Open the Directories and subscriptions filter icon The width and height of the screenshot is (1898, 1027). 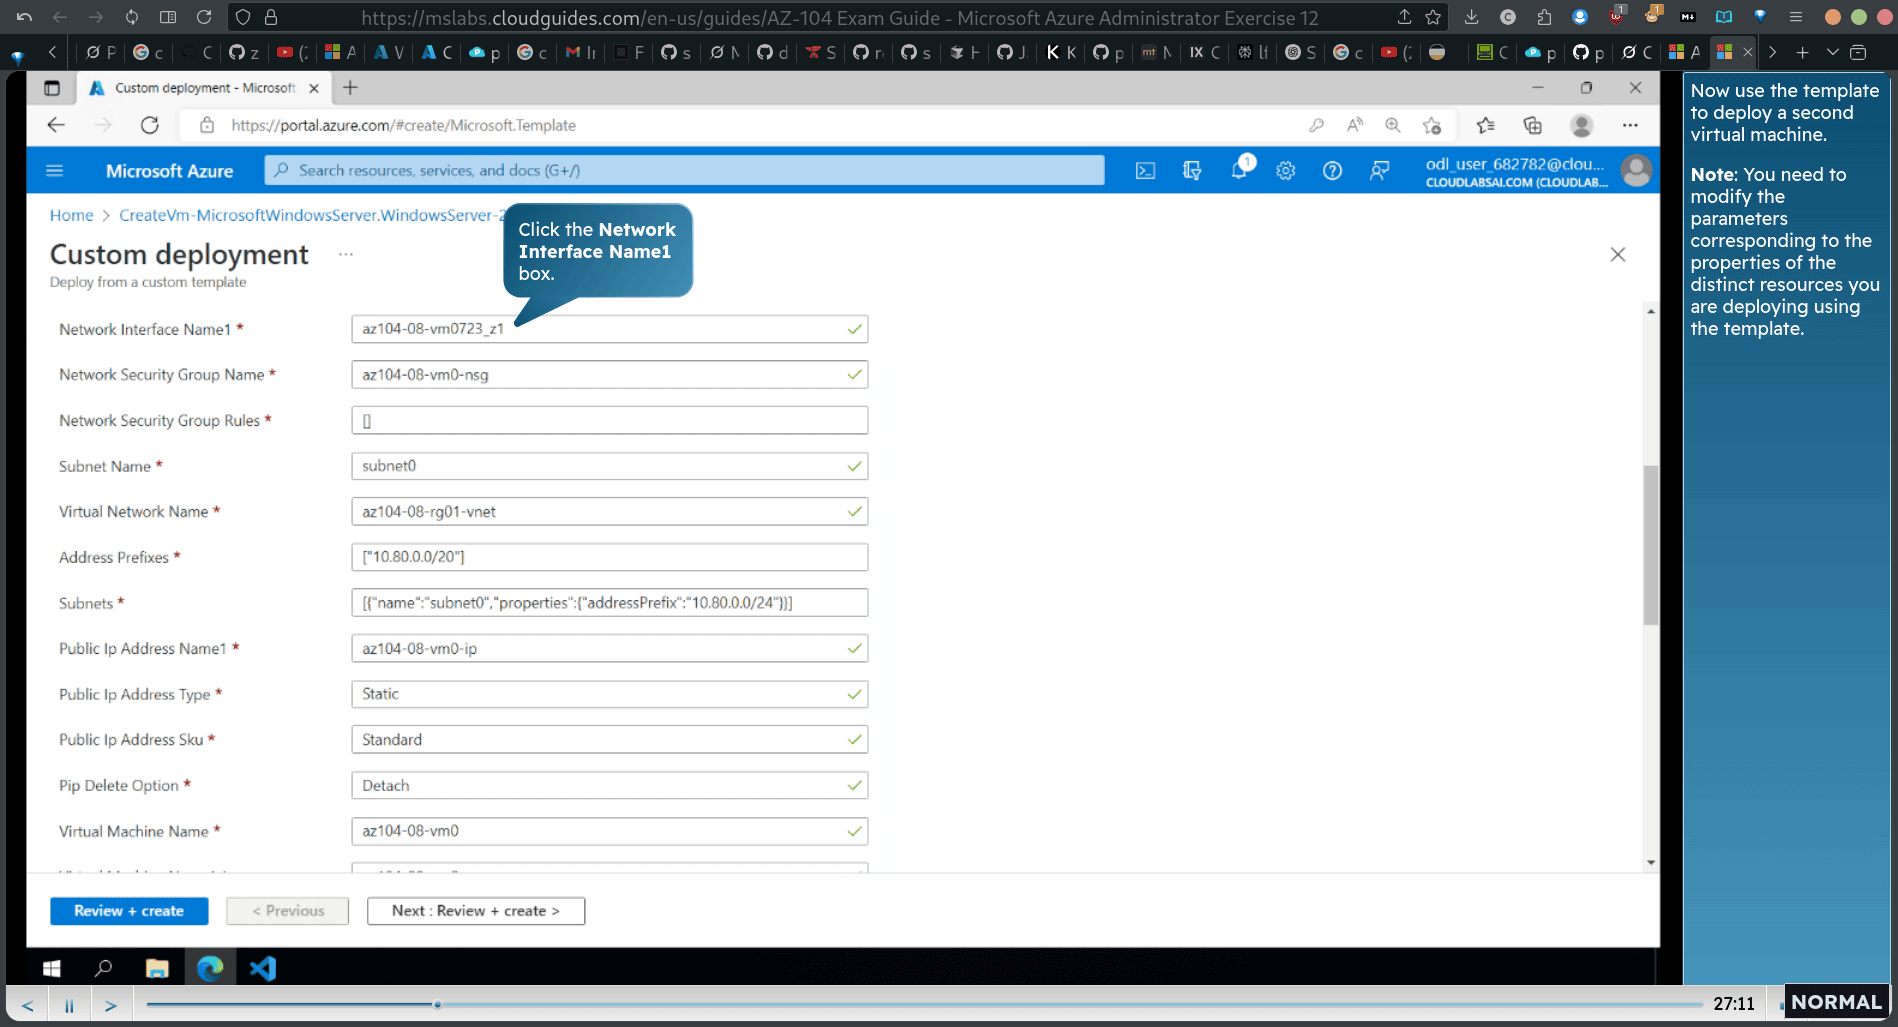coord(1192,171)
